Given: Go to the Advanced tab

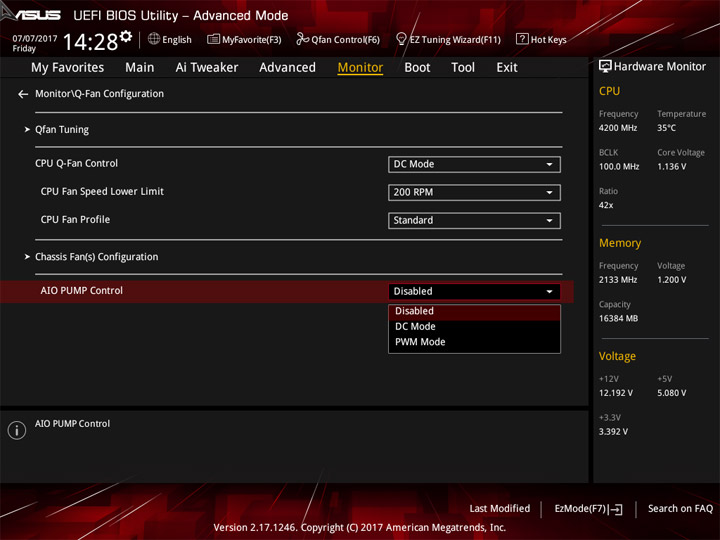Looking at the screenshot, I should pos(287,68).
